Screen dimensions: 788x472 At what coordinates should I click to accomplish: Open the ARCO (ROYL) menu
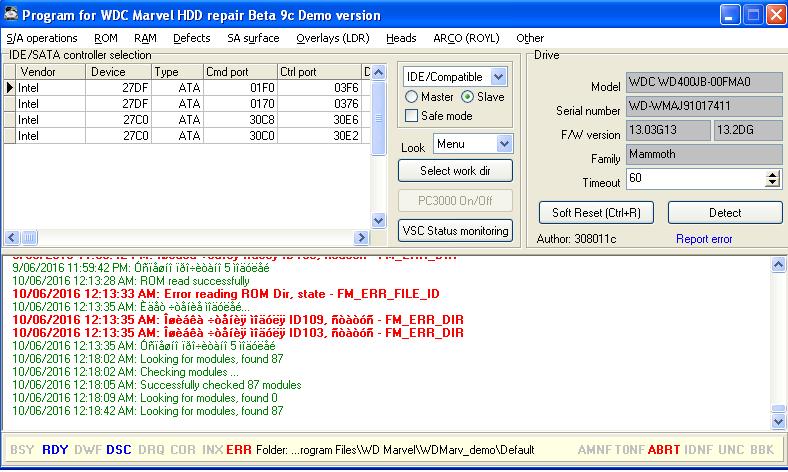pos(466,38)
